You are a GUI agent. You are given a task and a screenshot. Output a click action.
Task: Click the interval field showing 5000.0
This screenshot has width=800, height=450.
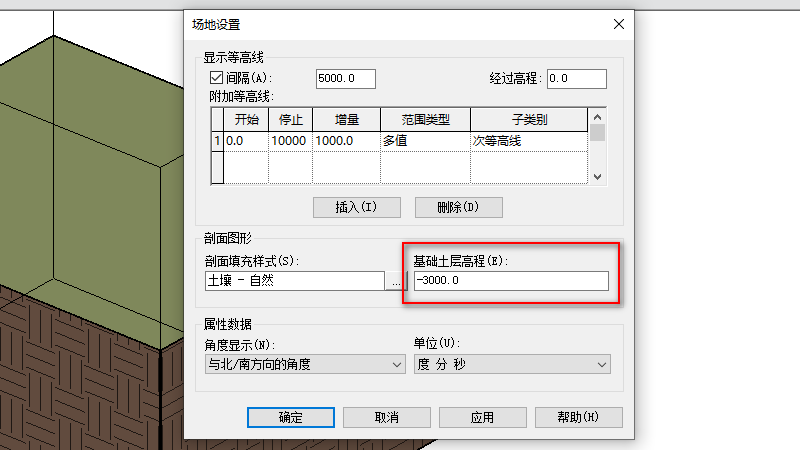pos(345,79)
